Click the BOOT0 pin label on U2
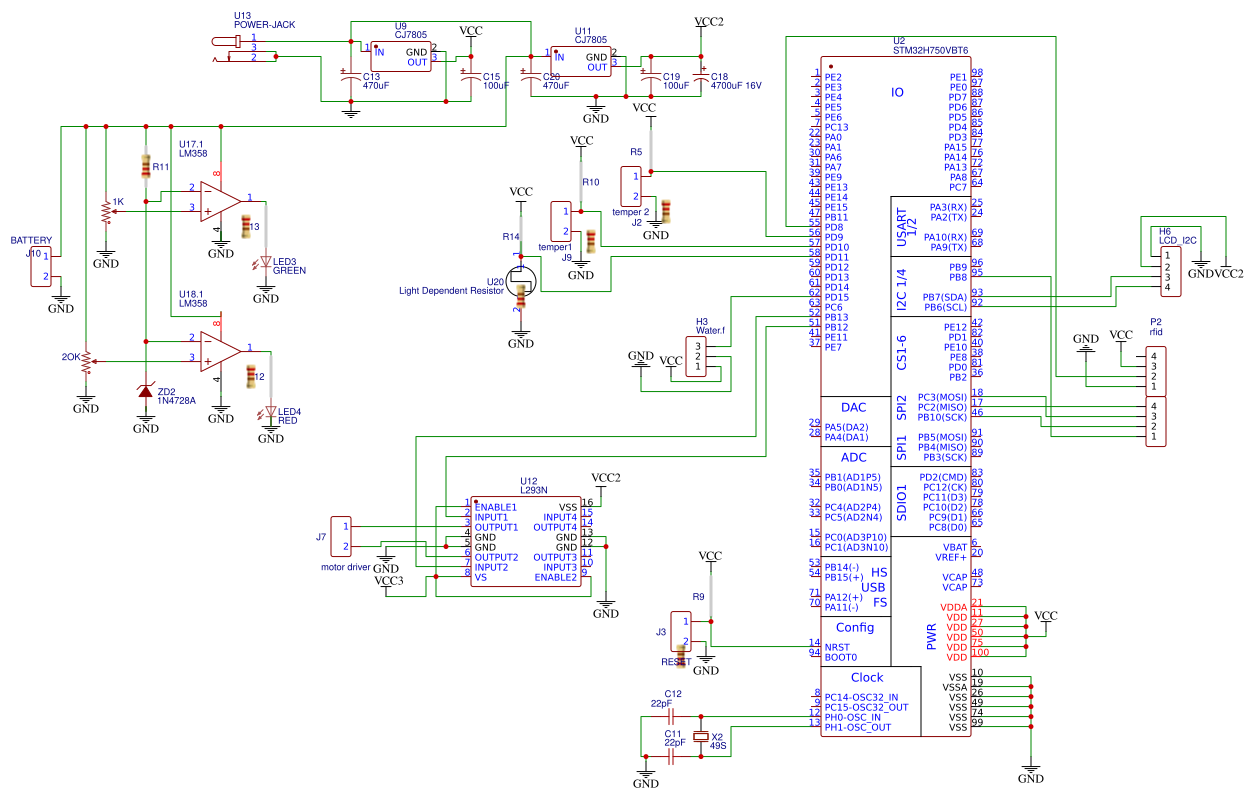Screen dimensions: 1255x800 (x=839, y=657)
